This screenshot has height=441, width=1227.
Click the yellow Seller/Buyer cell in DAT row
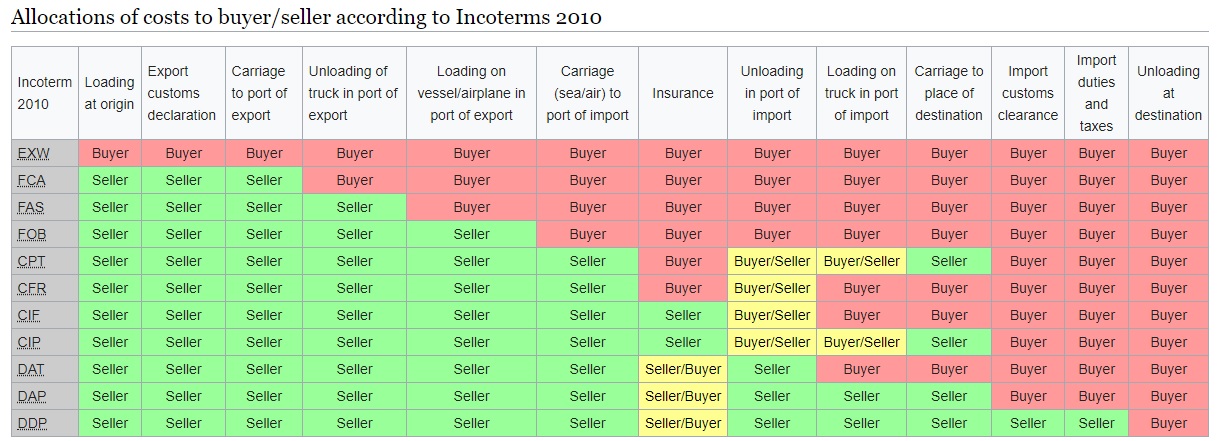tap(683, 370)
